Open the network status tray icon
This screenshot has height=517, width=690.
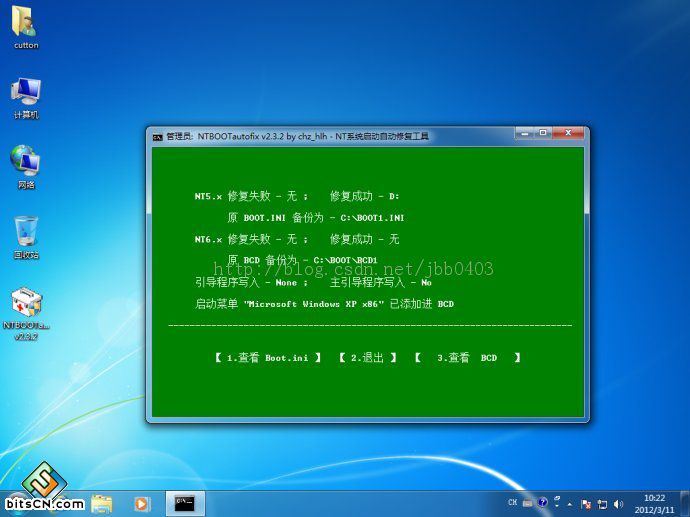602,504
